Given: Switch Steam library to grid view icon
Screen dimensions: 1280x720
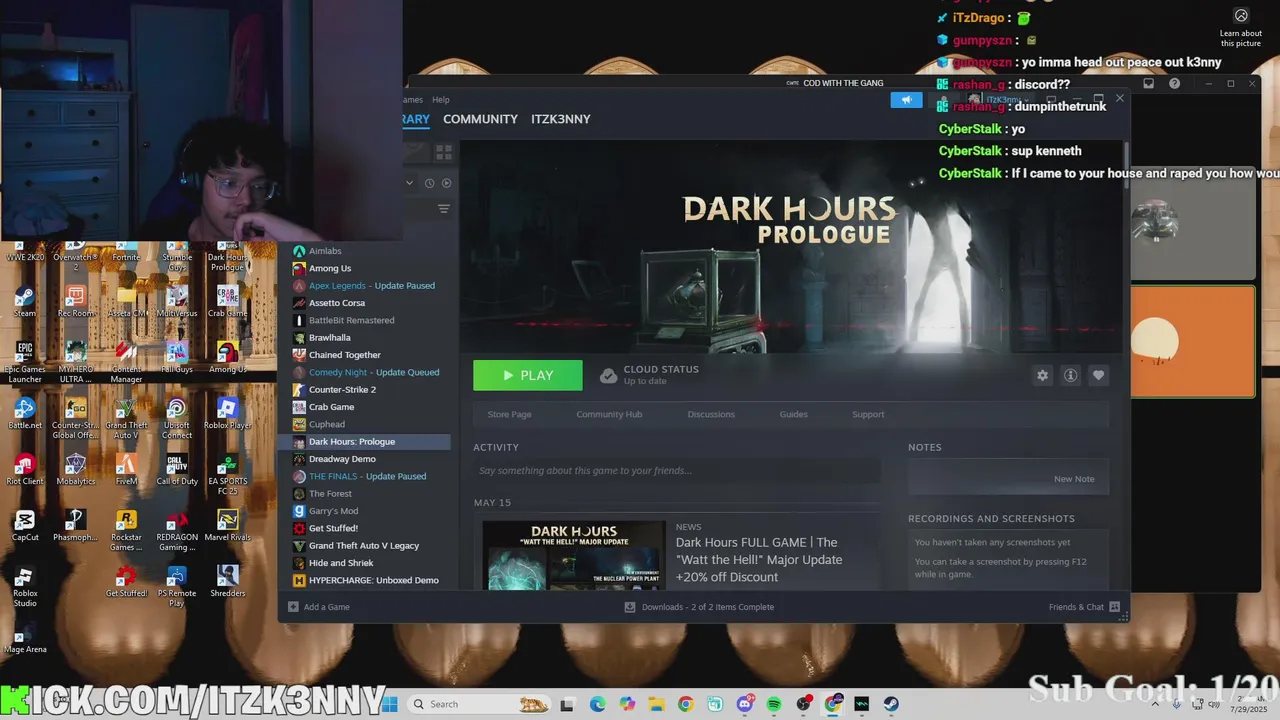Looking at the screenshot, I should pos(444,152).
